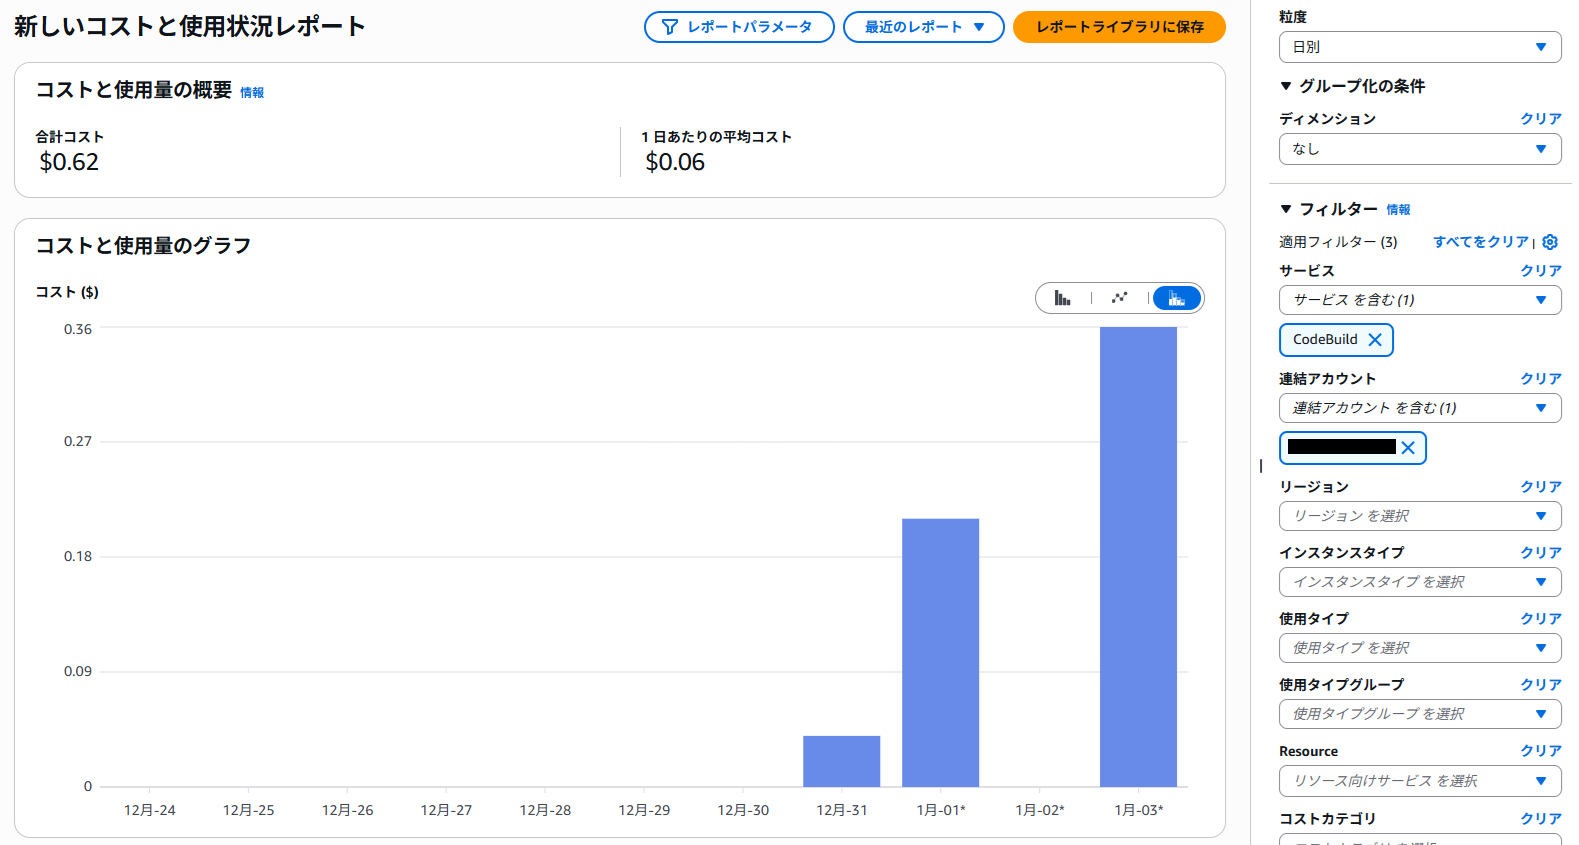Clear the Resource filter
The image size is (1579, 845).
tap(1541, 751)
